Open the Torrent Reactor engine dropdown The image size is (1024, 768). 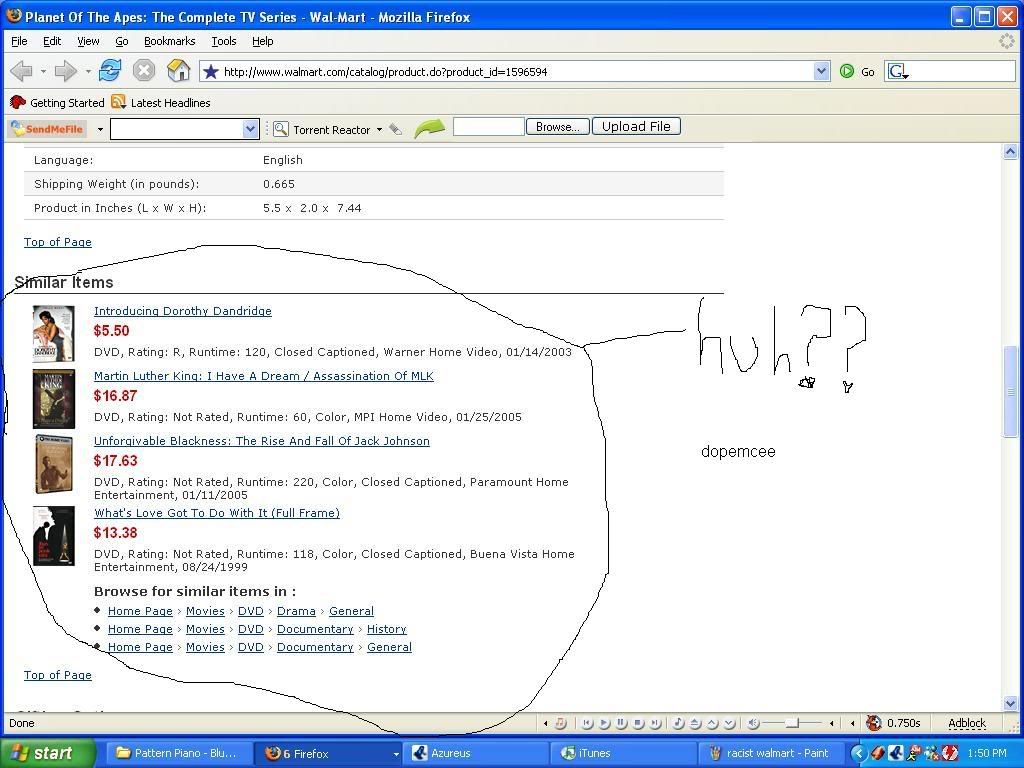point(379,129)
